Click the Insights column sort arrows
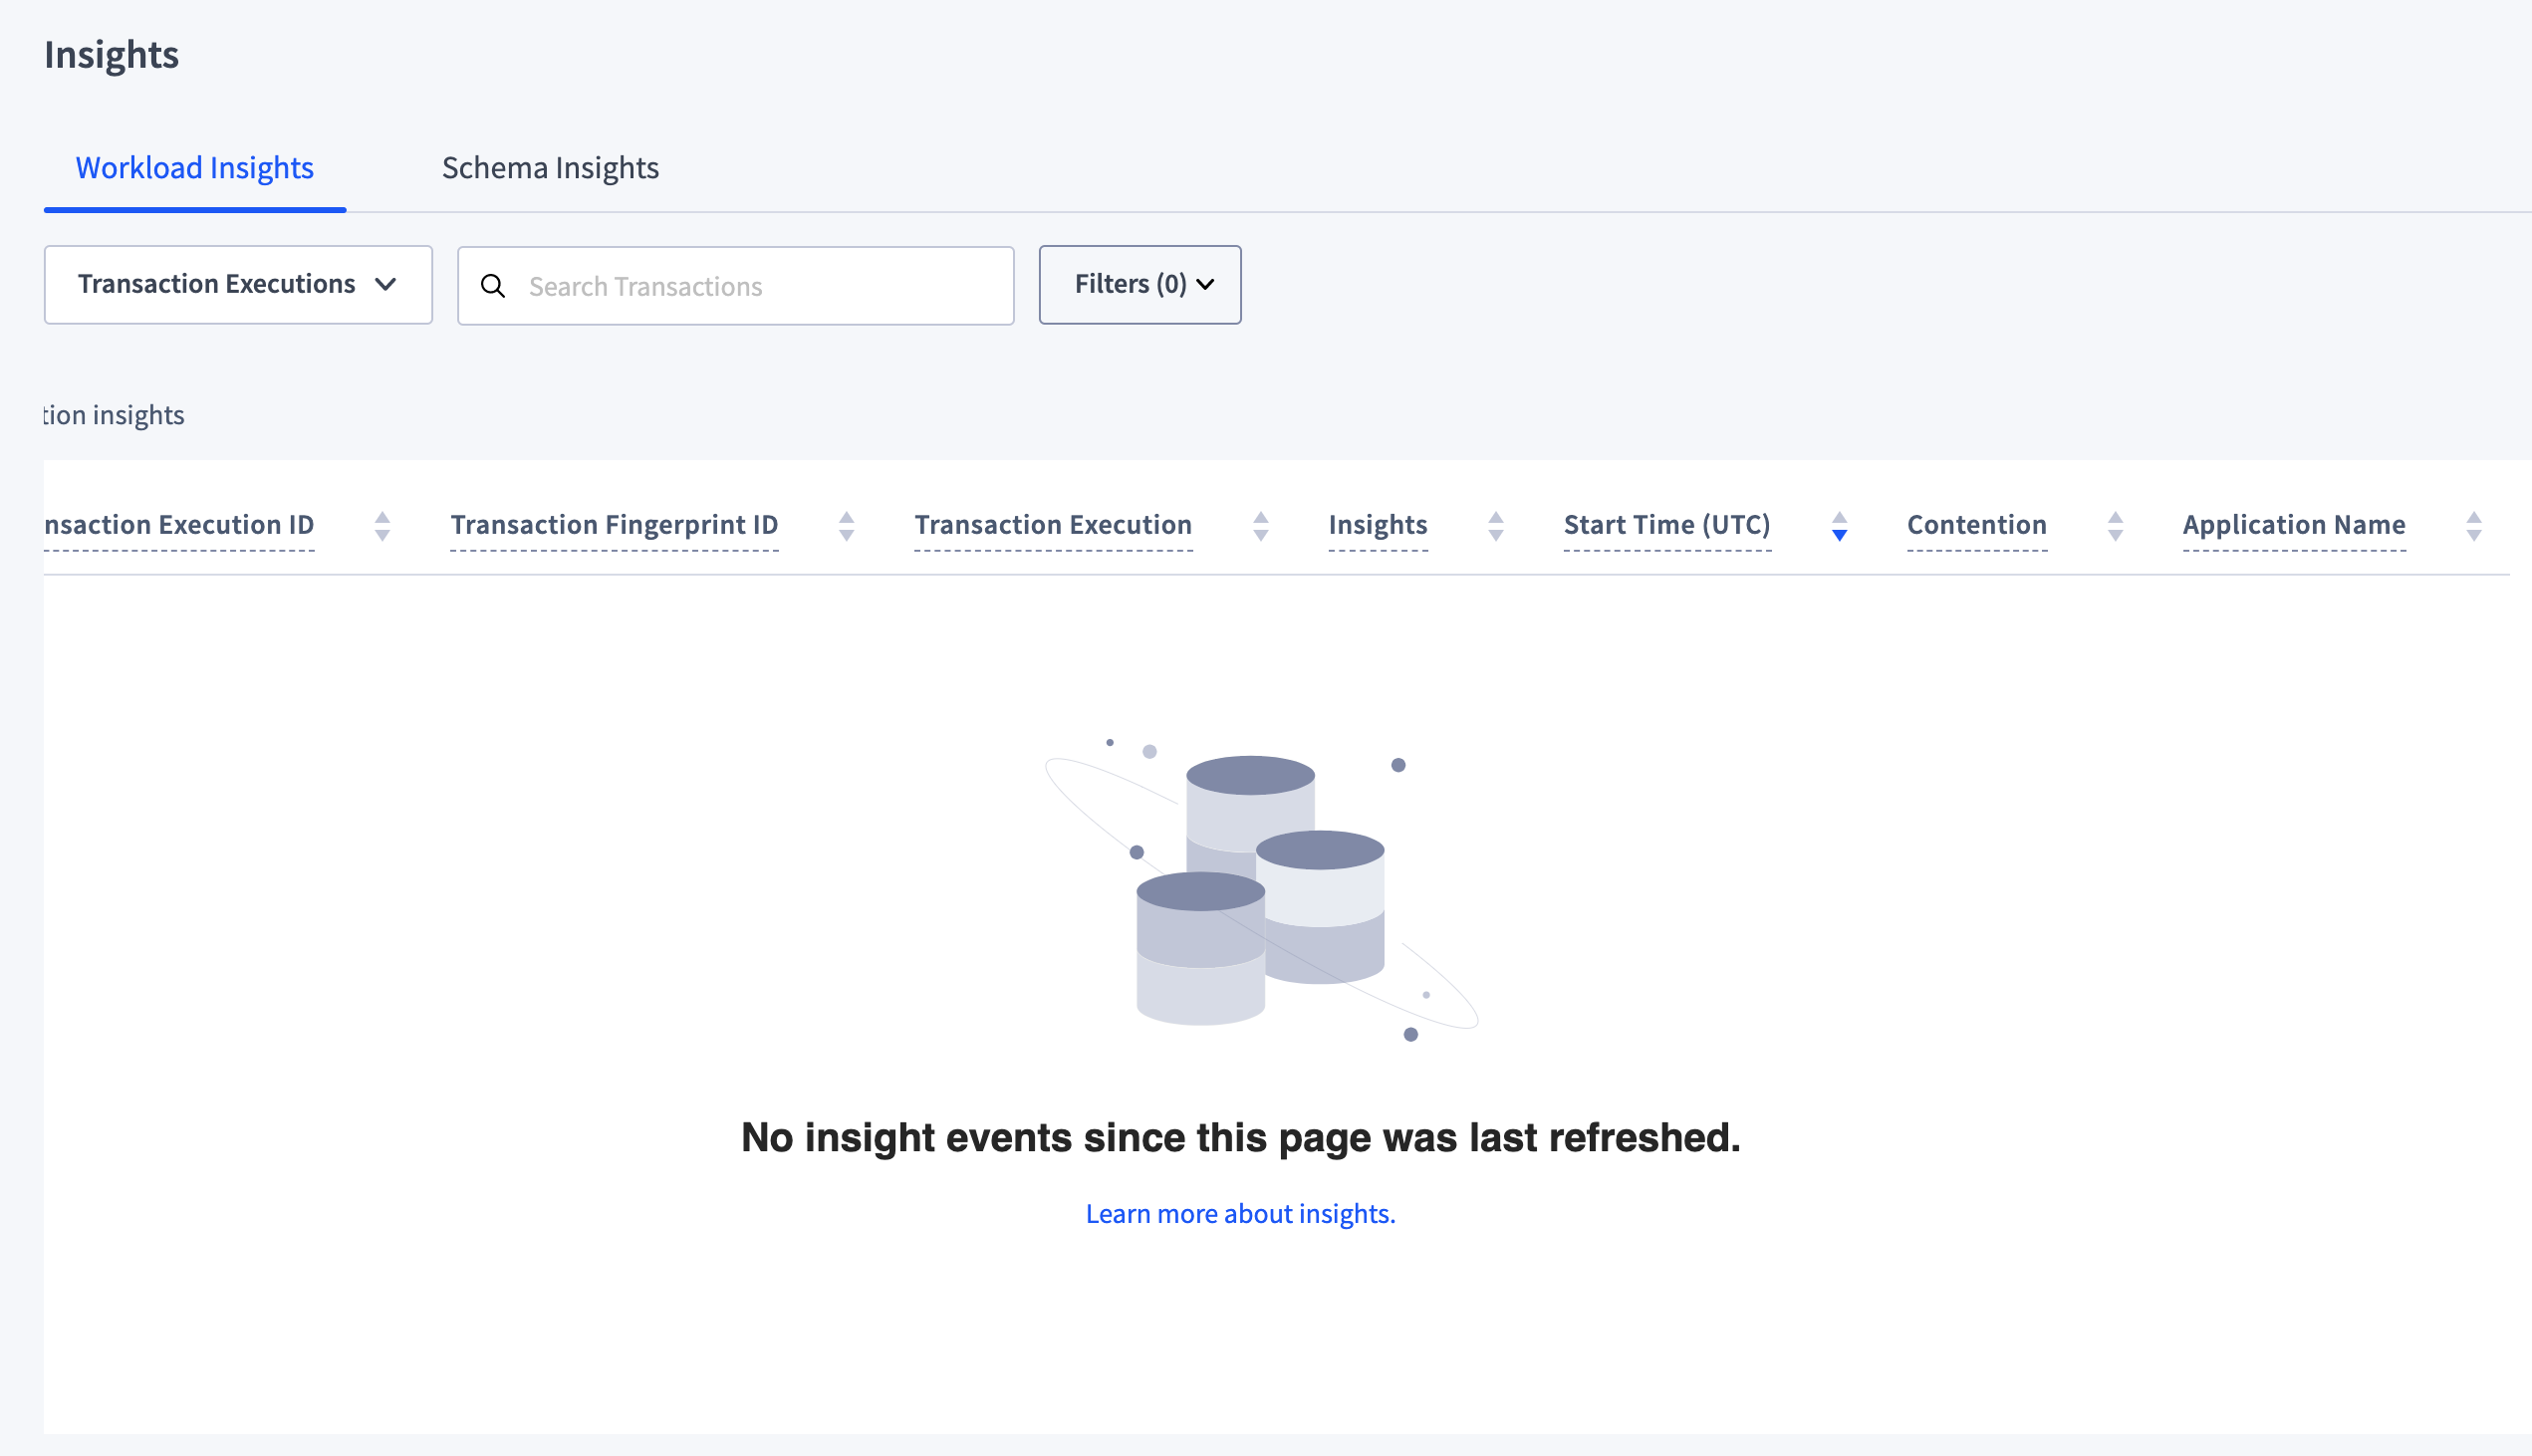 point(1495,525)
